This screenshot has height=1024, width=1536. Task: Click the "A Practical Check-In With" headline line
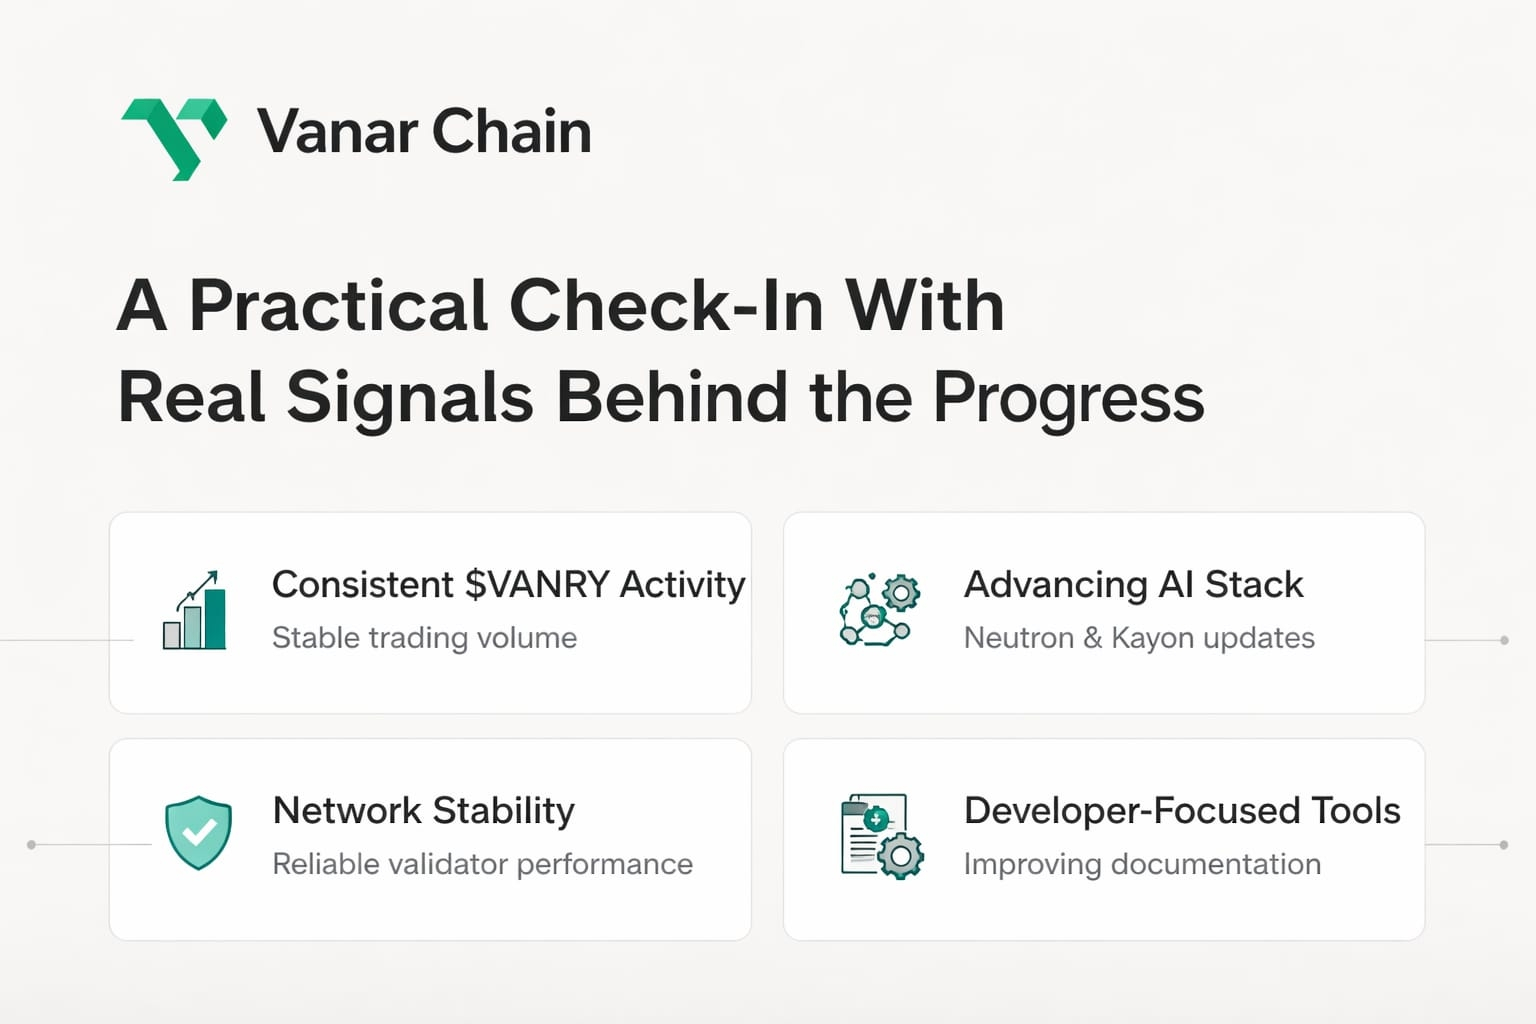point(560,305)
